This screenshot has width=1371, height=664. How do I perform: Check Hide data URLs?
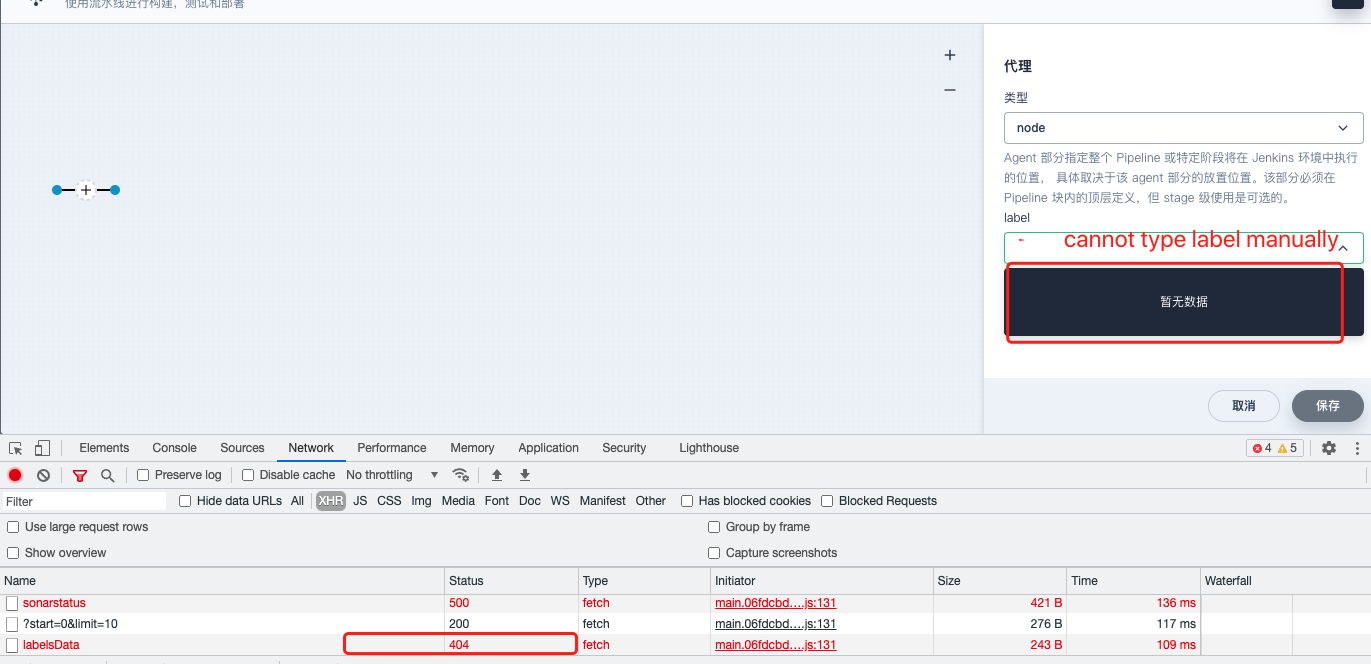click(x=185, y=501)
